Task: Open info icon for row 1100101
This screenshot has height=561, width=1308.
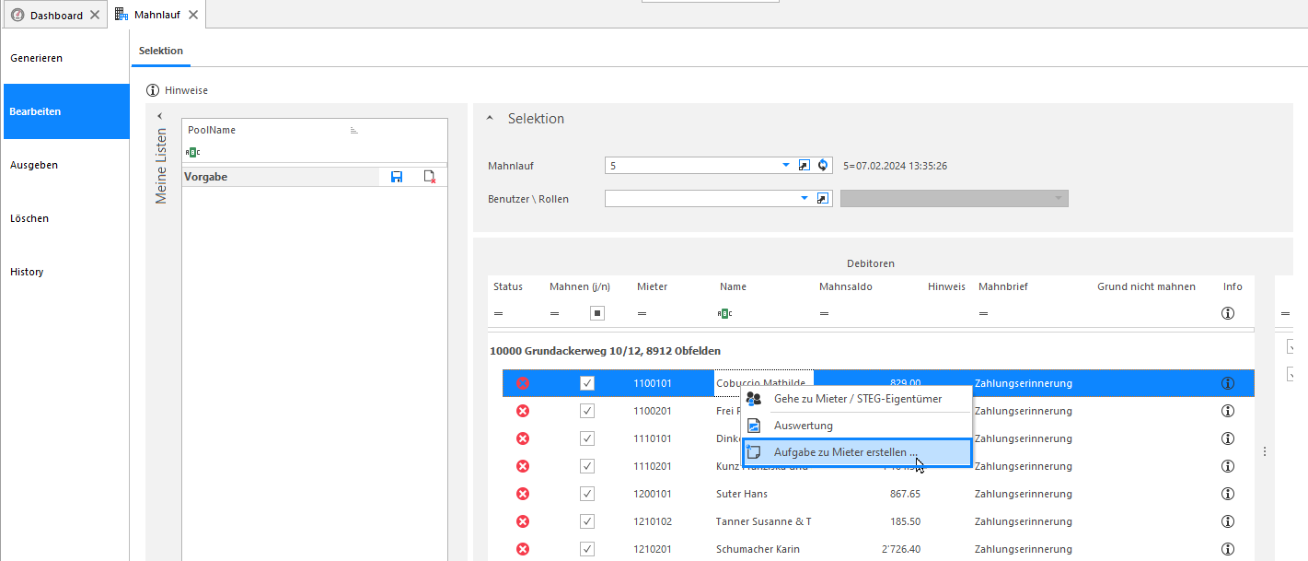Action: pyautogui.click(x=1227, y=383)
